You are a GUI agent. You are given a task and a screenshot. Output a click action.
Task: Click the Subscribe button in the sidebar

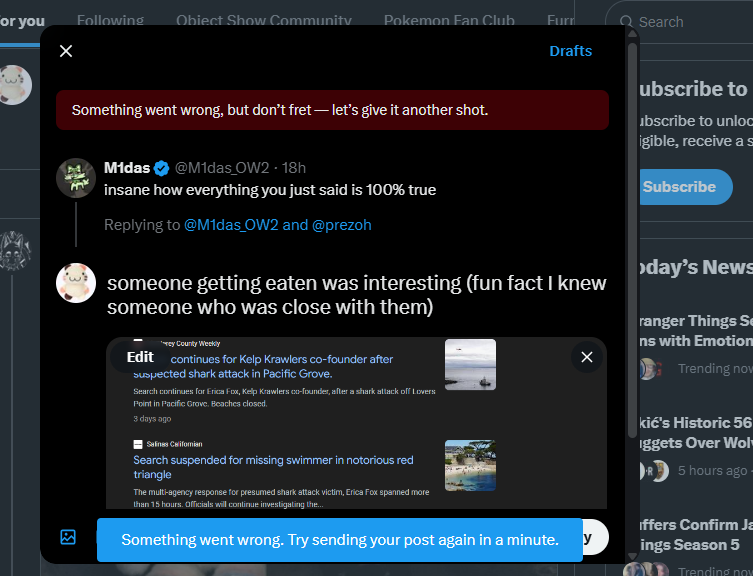684,187
